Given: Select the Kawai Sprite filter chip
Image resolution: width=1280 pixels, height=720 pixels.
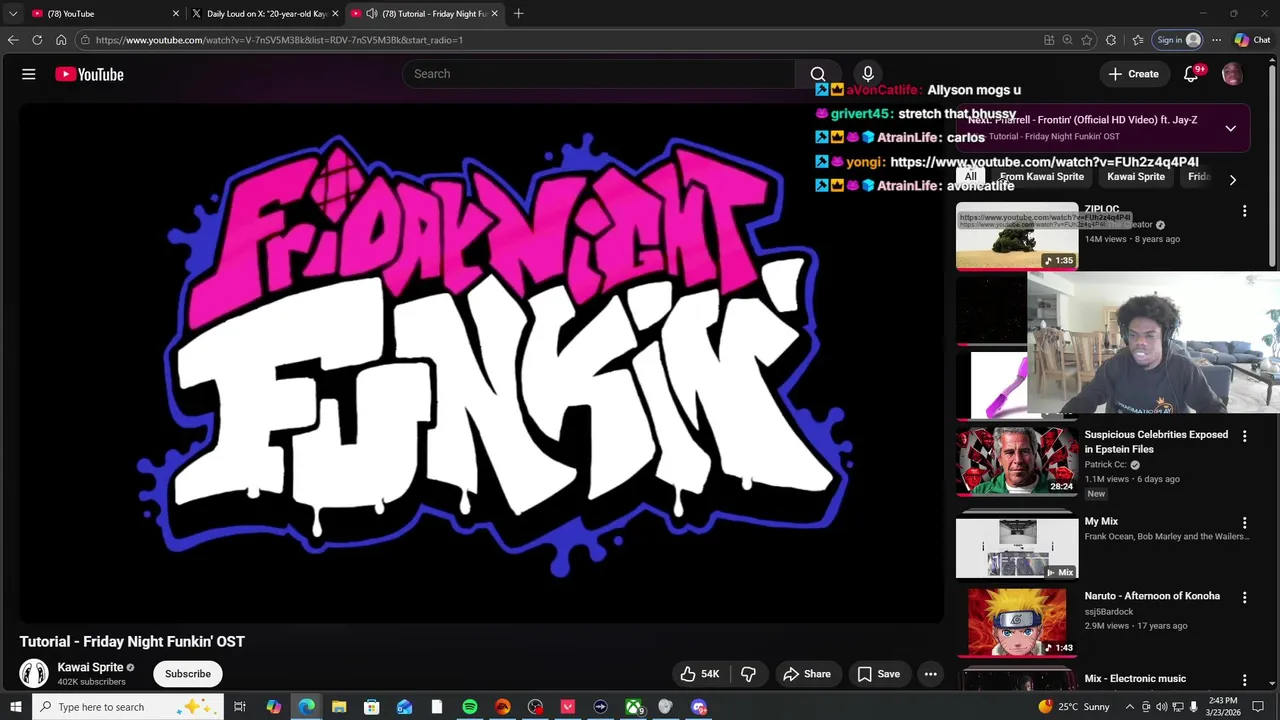Looking at the screenshot, I should pos(1136,177).
